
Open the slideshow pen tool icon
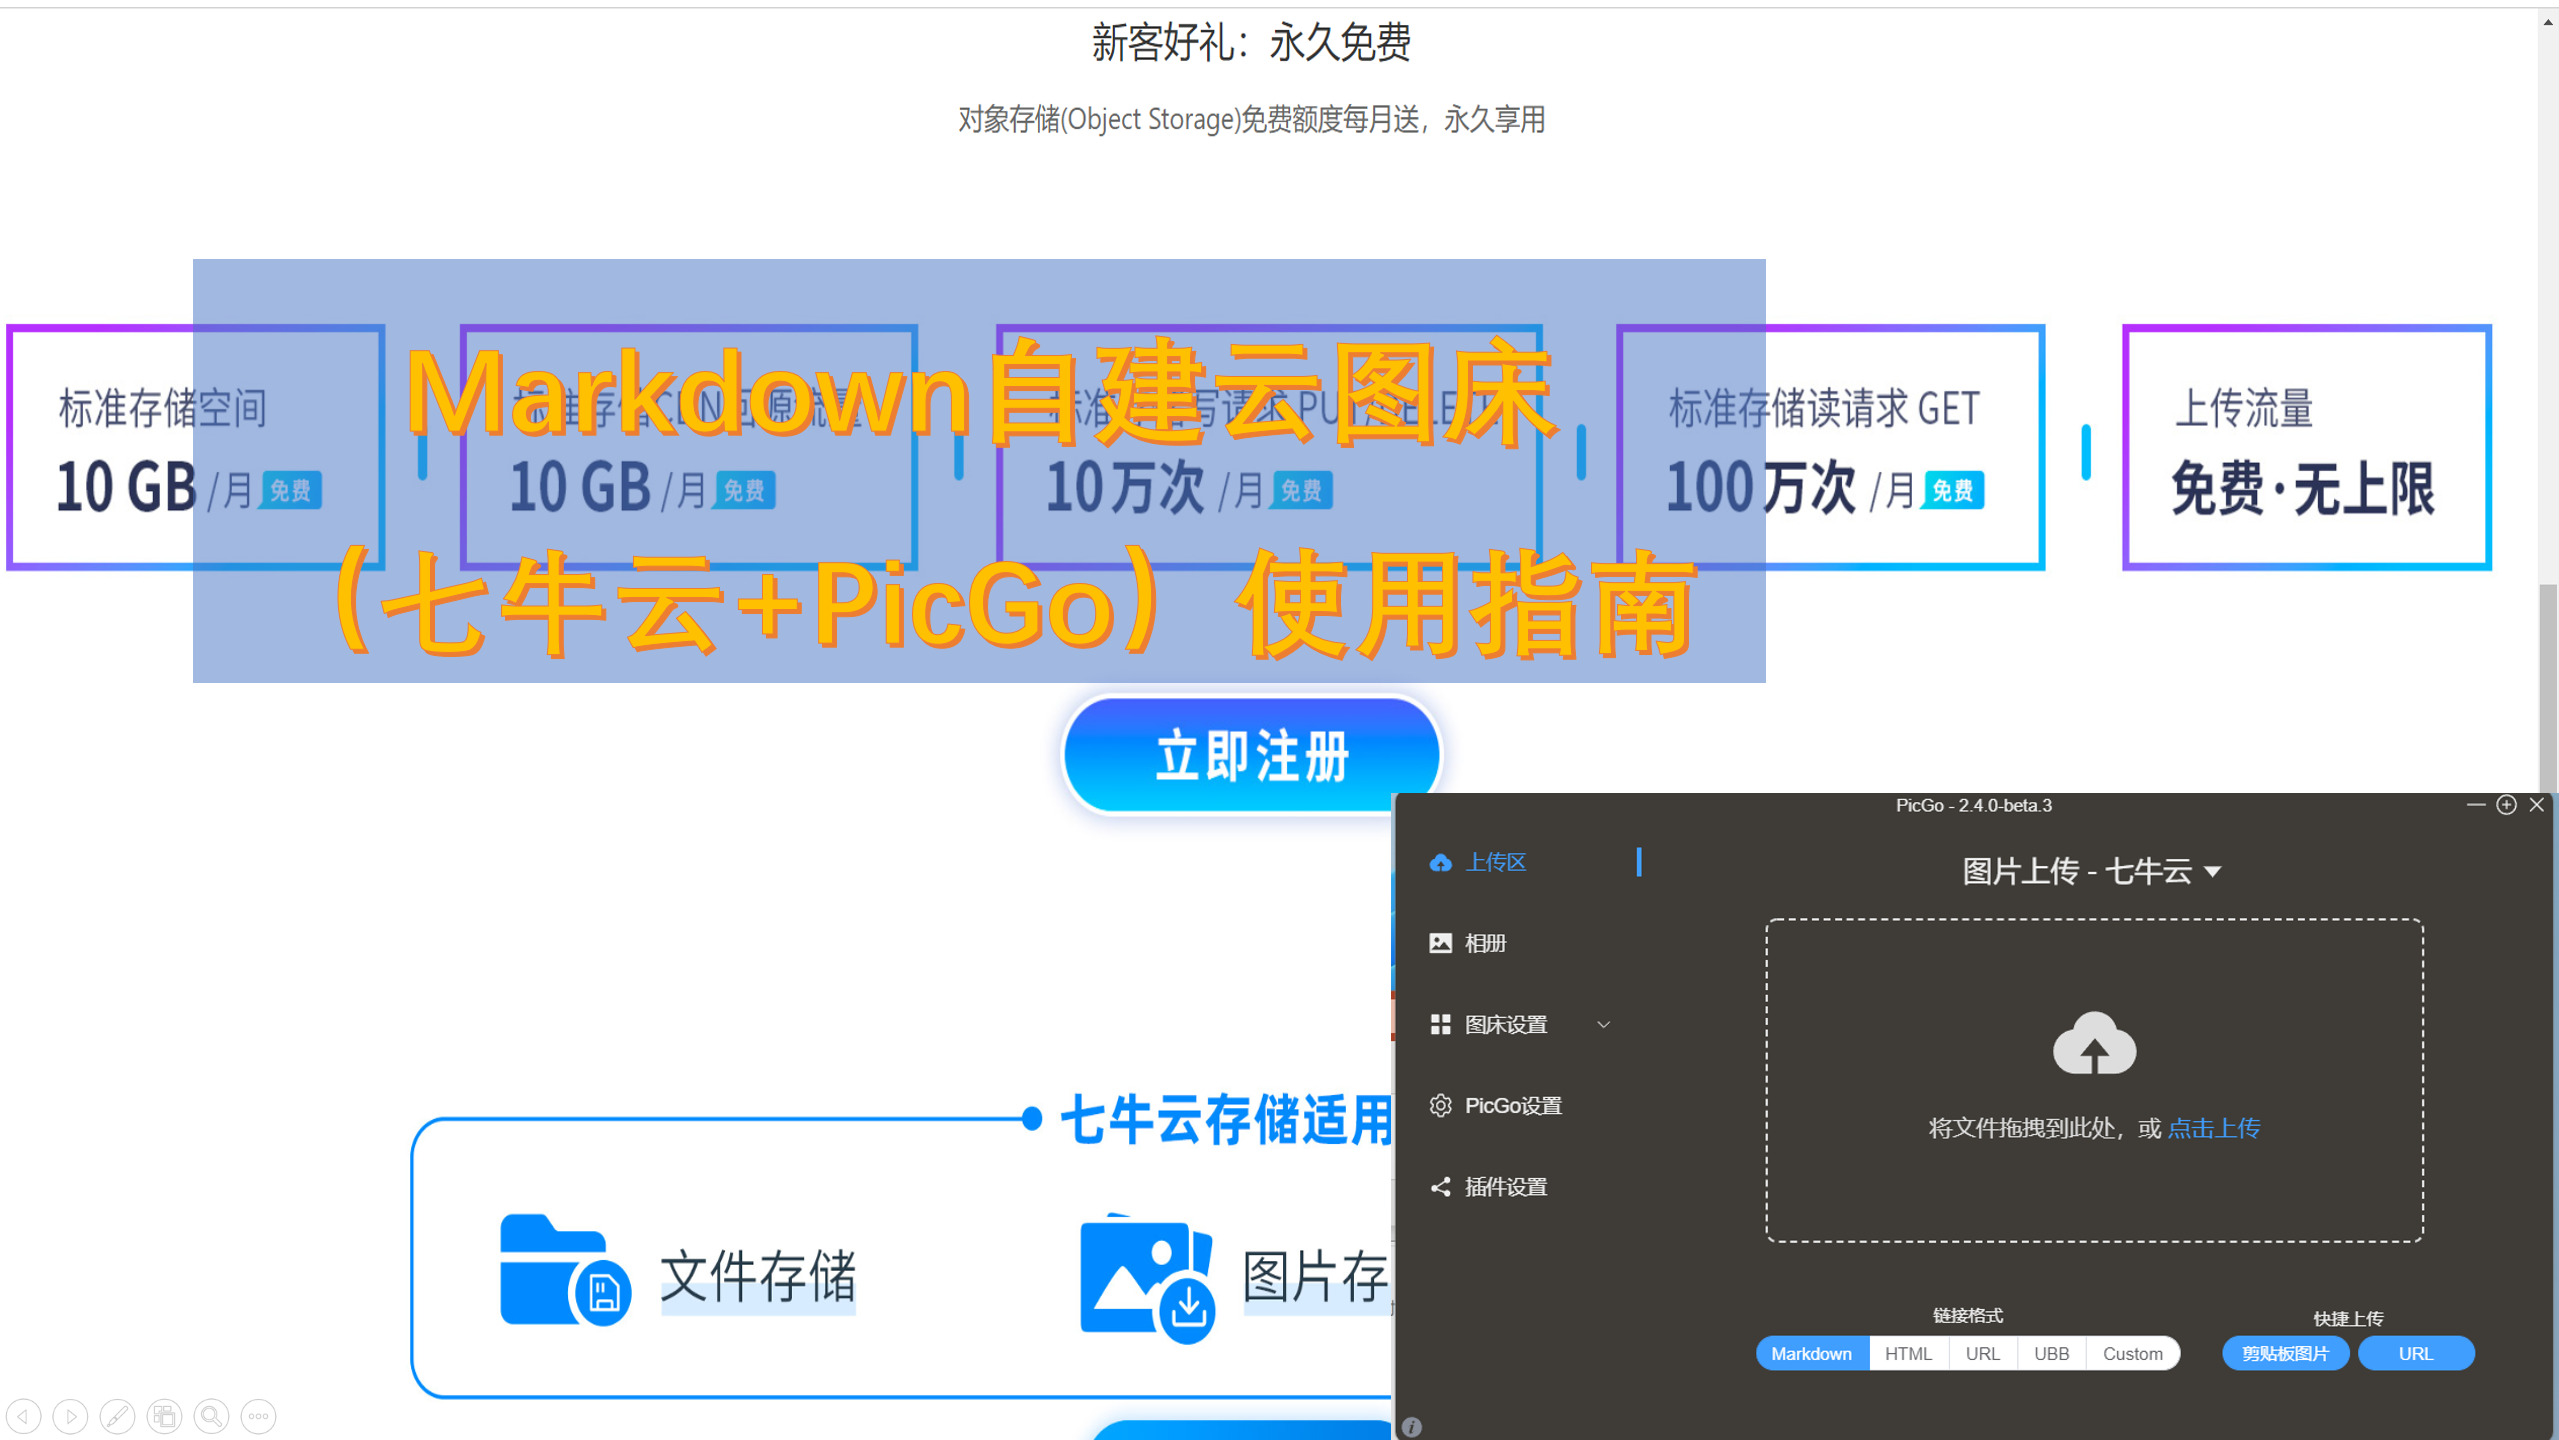(x=117, y=1416)
